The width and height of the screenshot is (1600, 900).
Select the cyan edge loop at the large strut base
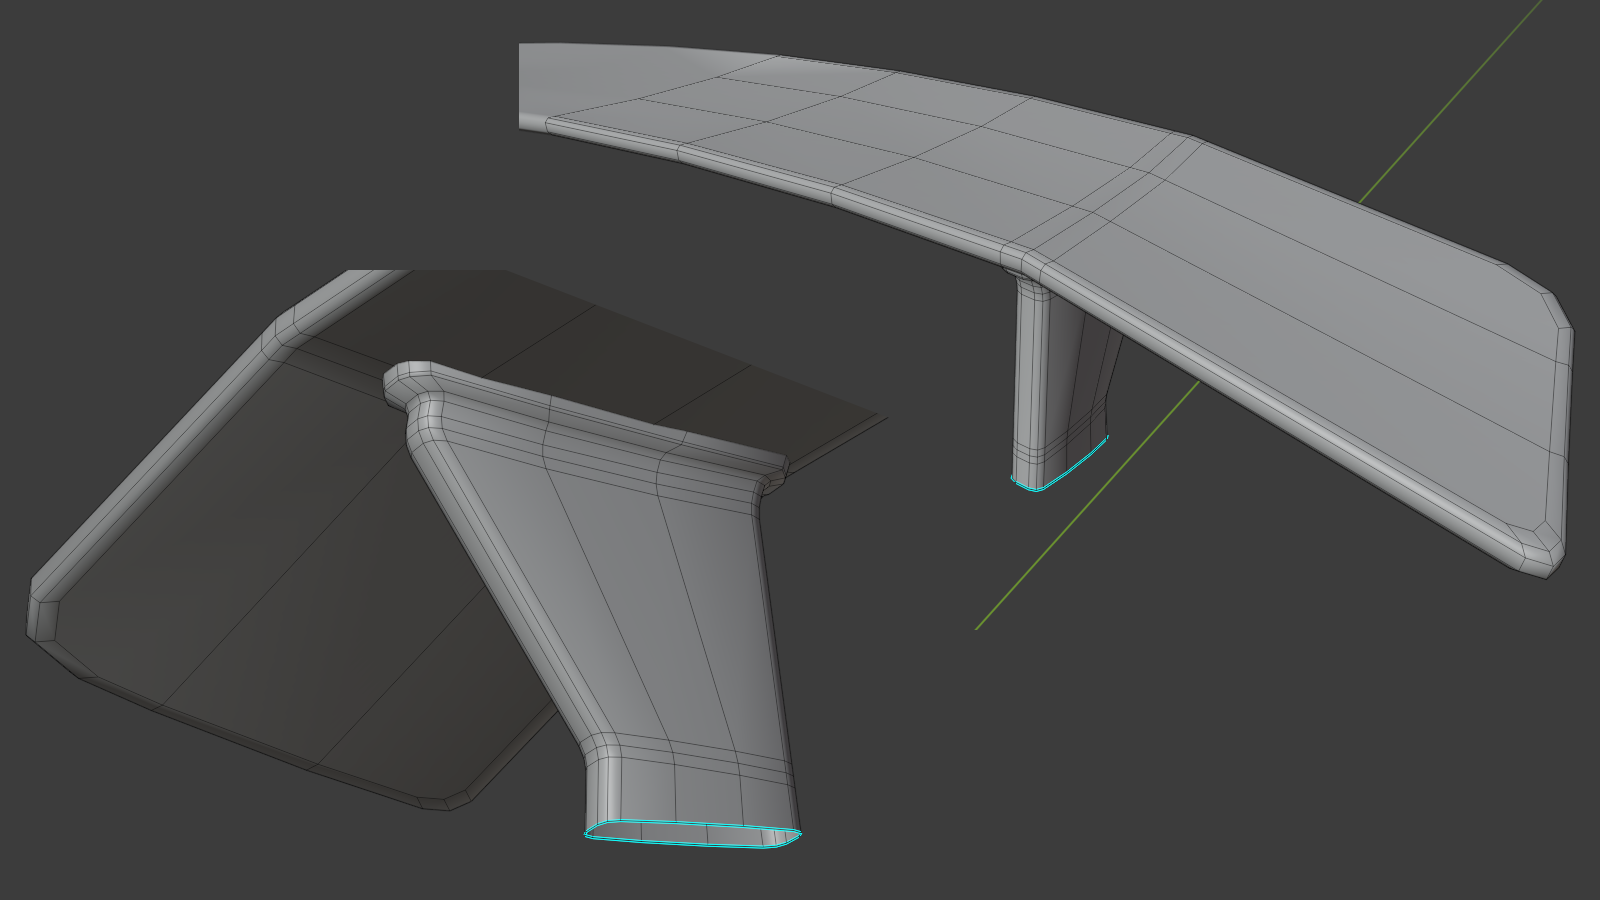[x=693, y=834]
